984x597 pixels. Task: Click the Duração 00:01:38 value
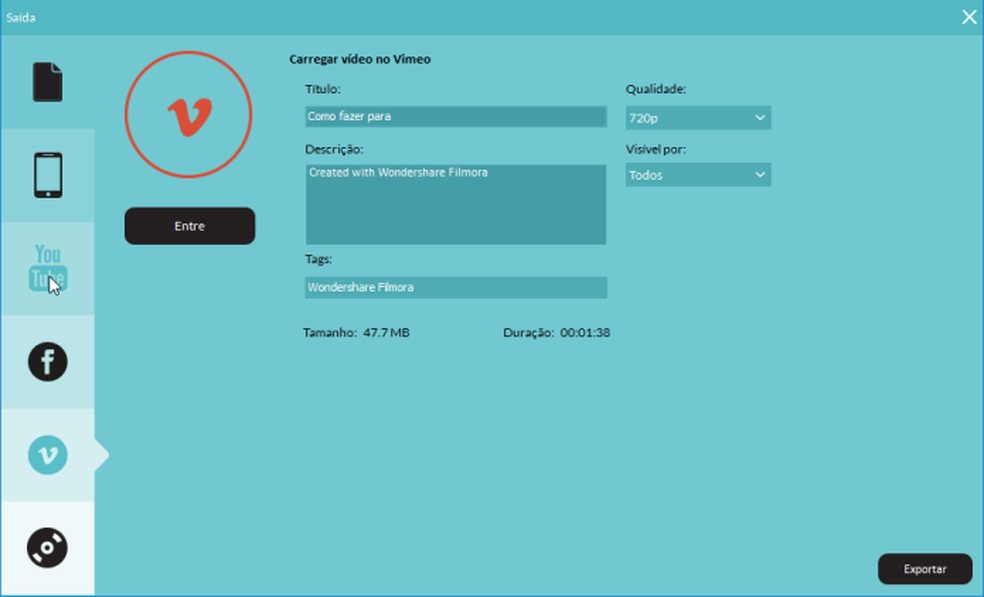585,332
